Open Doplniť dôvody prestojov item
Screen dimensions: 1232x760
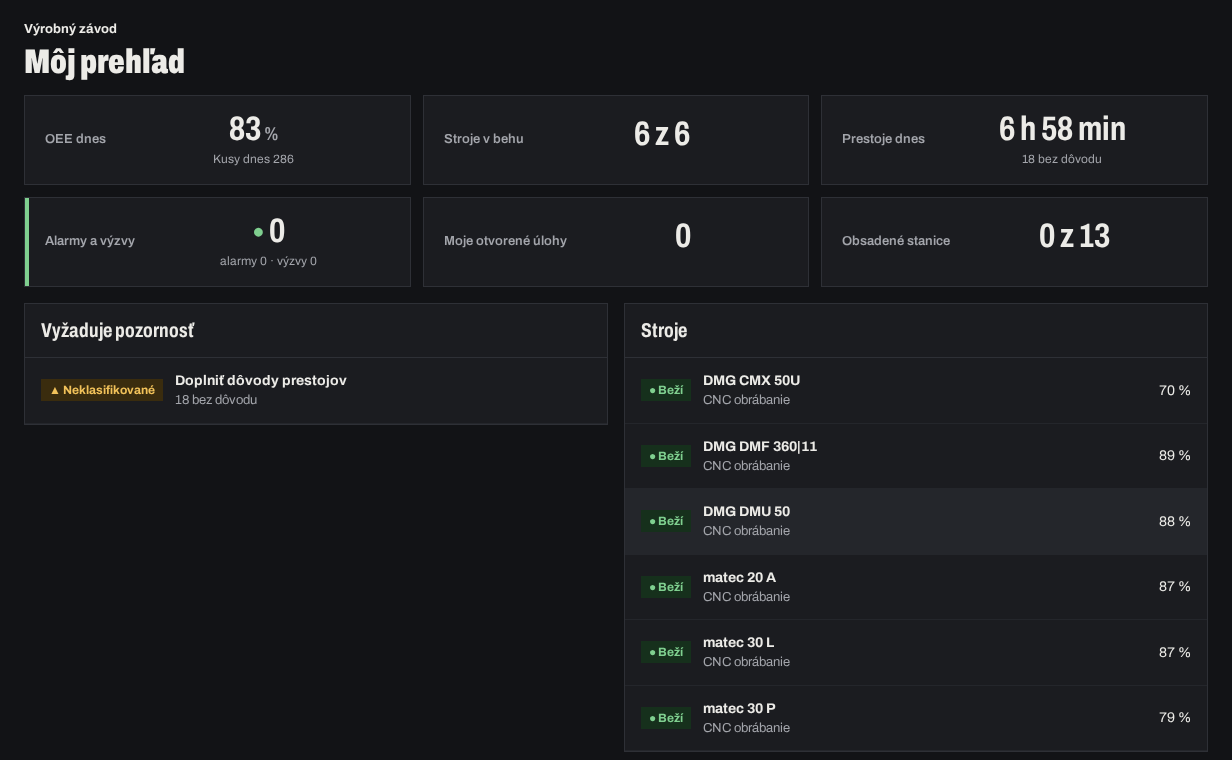point(316,390)
